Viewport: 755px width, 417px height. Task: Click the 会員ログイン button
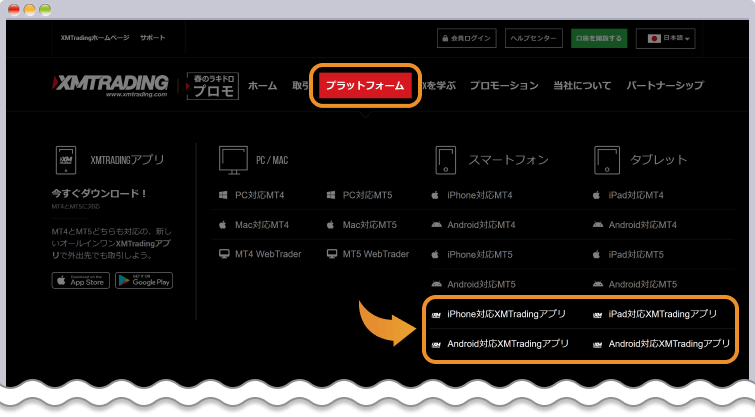pyautogui.click(x=467, y=38)
